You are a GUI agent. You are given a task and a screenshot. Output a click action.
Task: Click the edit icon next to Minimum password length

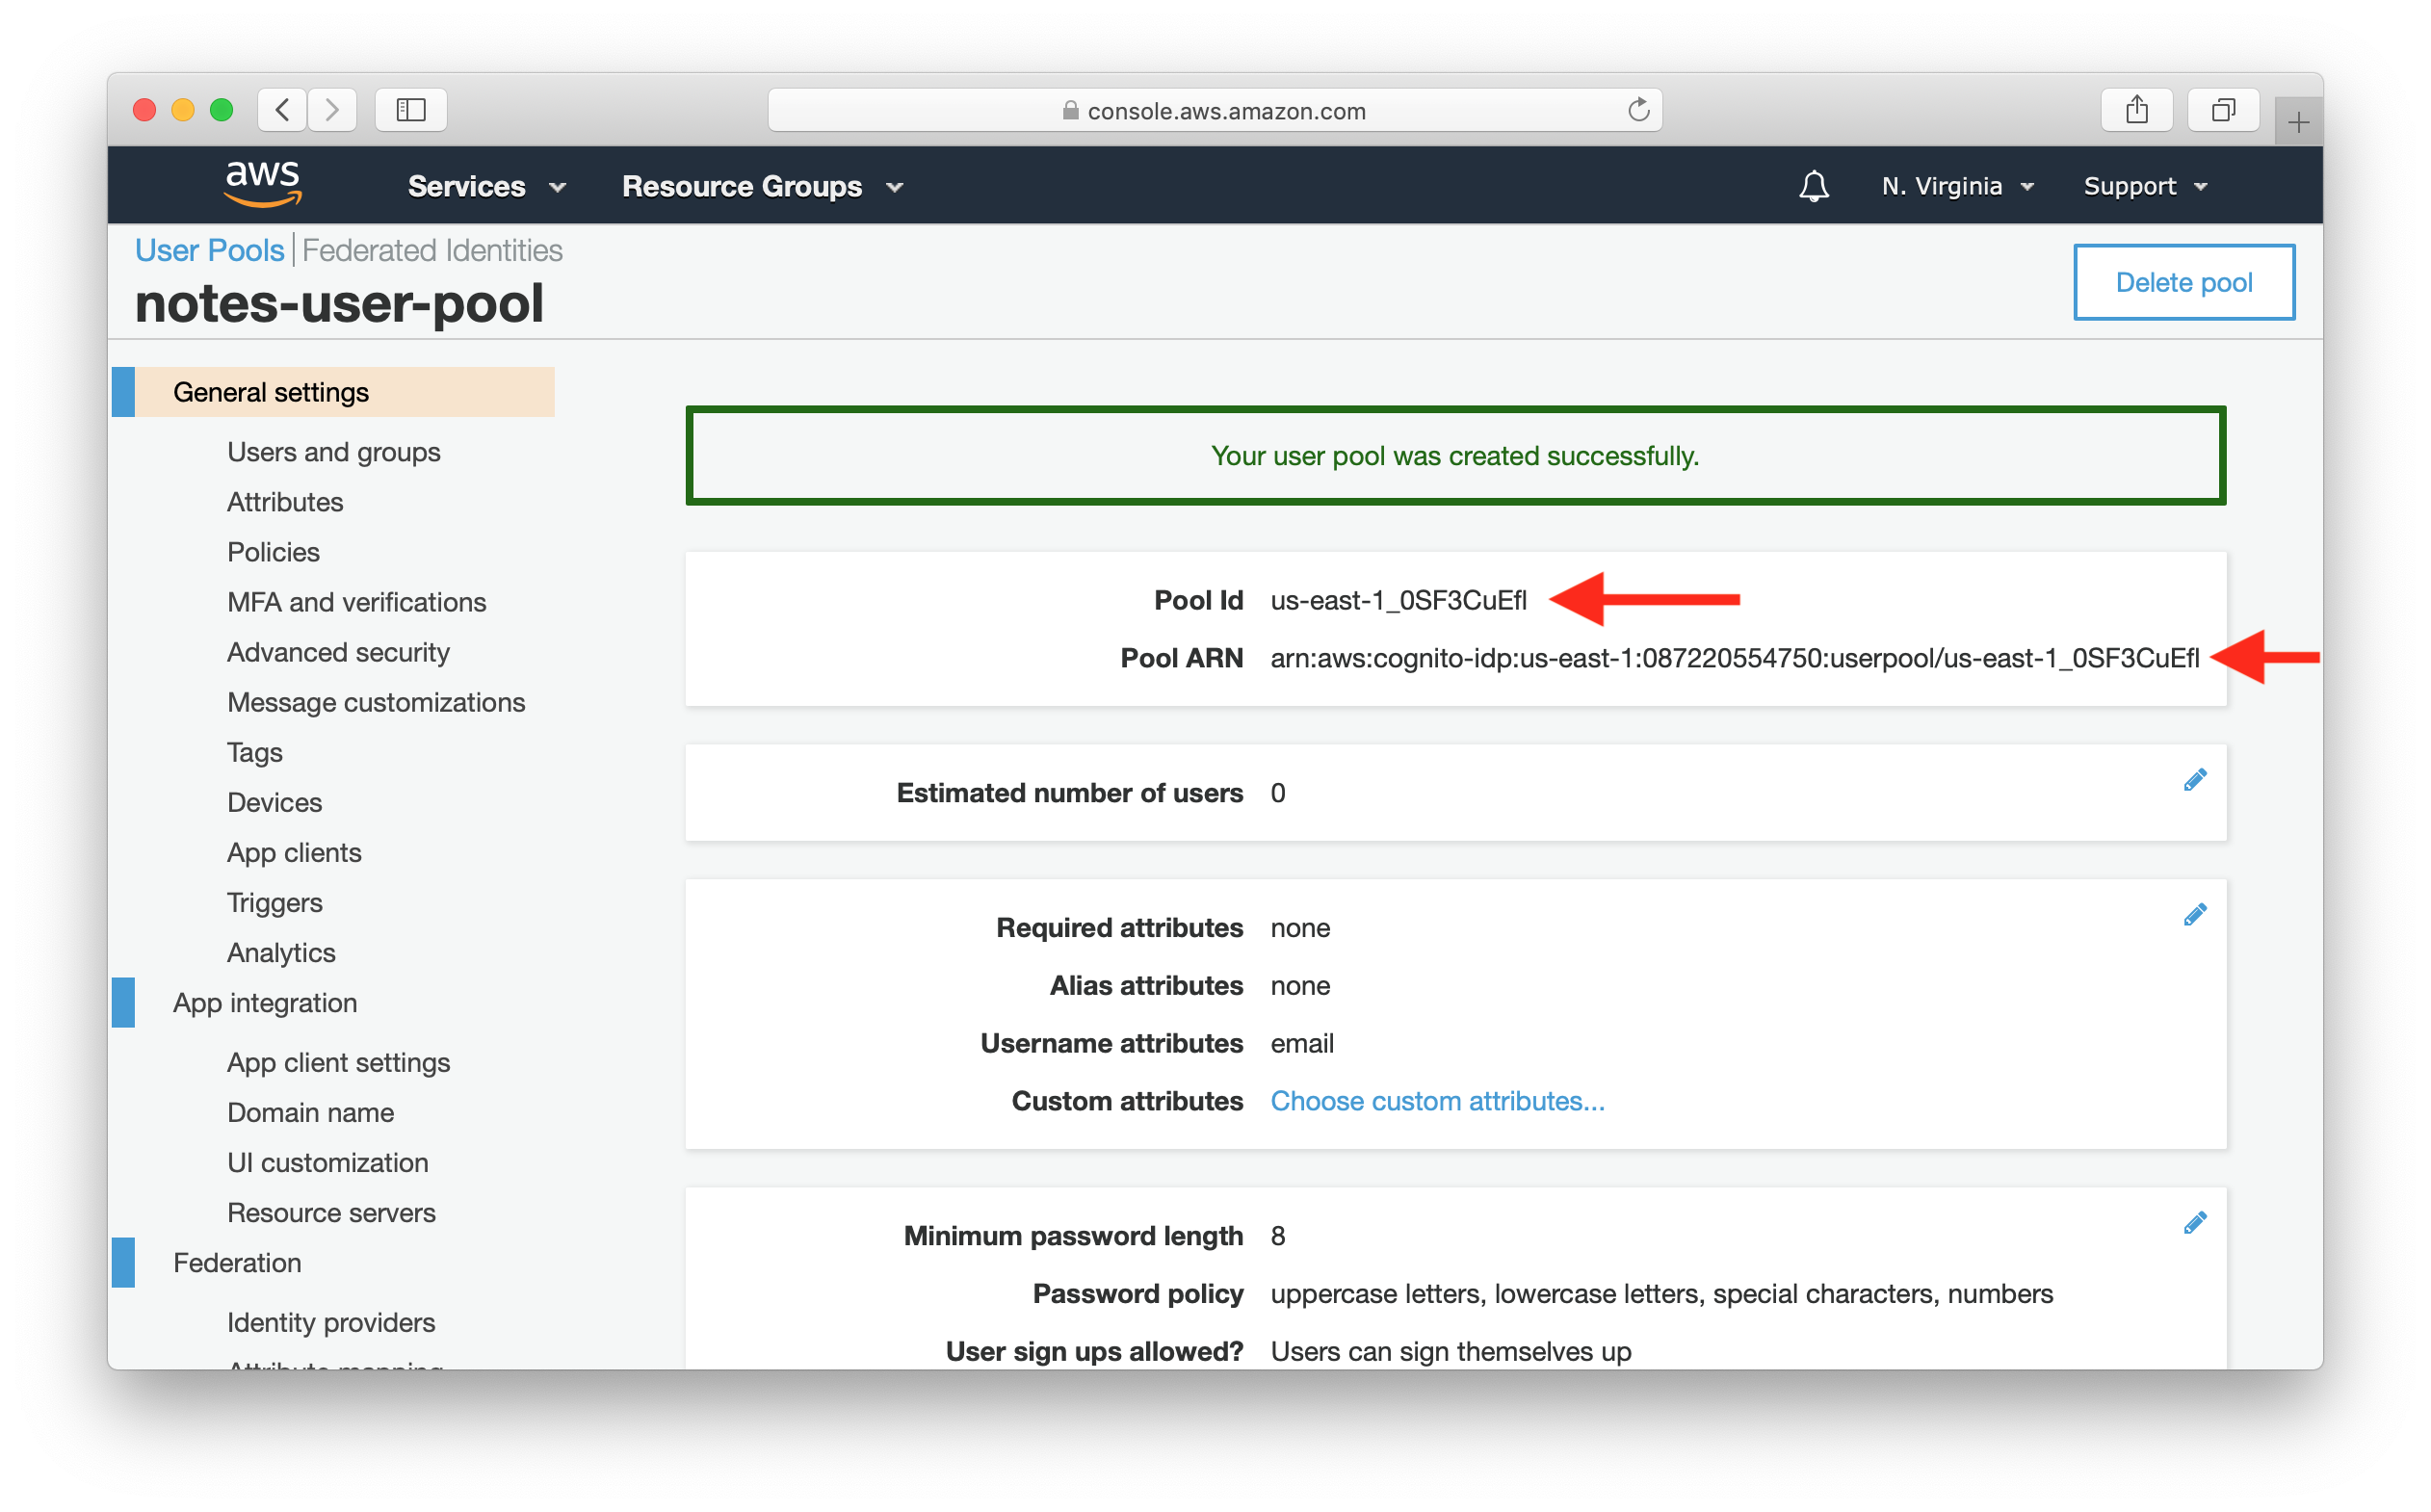coord(2196,1219)
